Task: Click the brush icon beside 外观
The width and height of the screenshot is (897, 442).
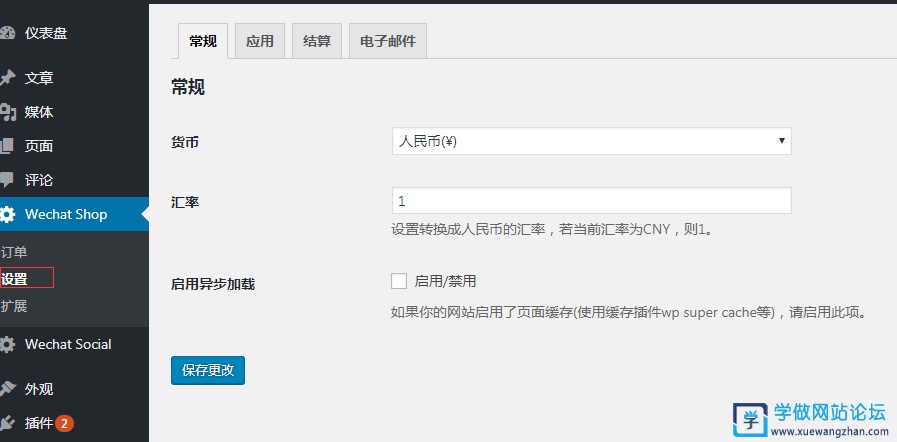Action: pos(7,389)
